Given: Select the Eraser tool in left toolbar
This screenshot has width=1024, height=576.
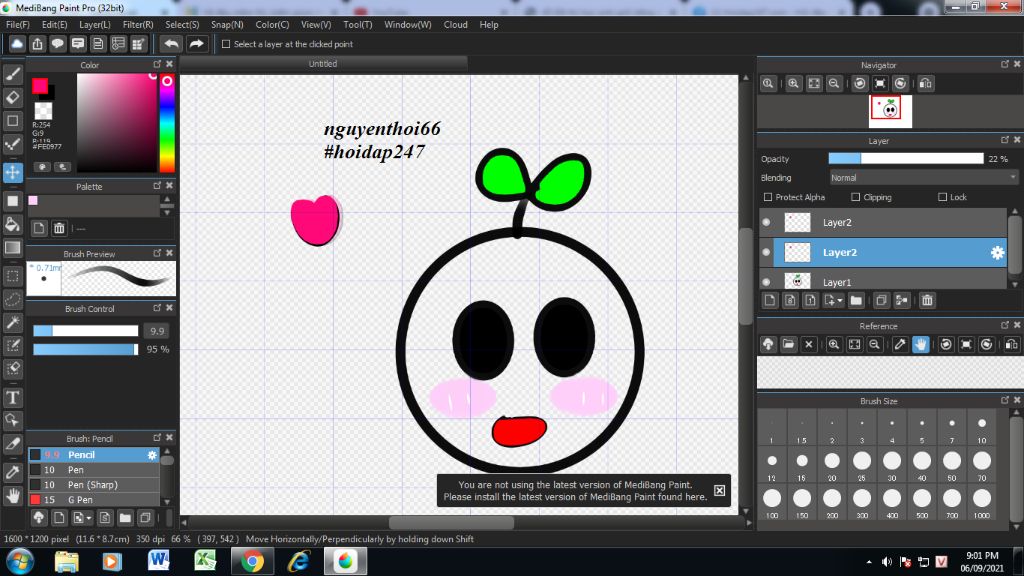Looking at the screenshot, I should click(13, 97).
